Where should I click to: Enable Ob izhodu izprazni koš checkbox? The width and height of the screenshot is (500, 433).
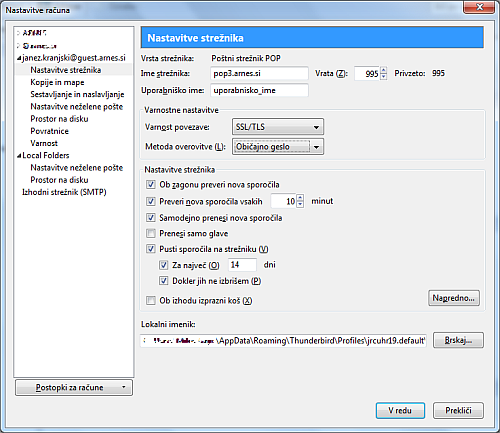coord(151,300)
